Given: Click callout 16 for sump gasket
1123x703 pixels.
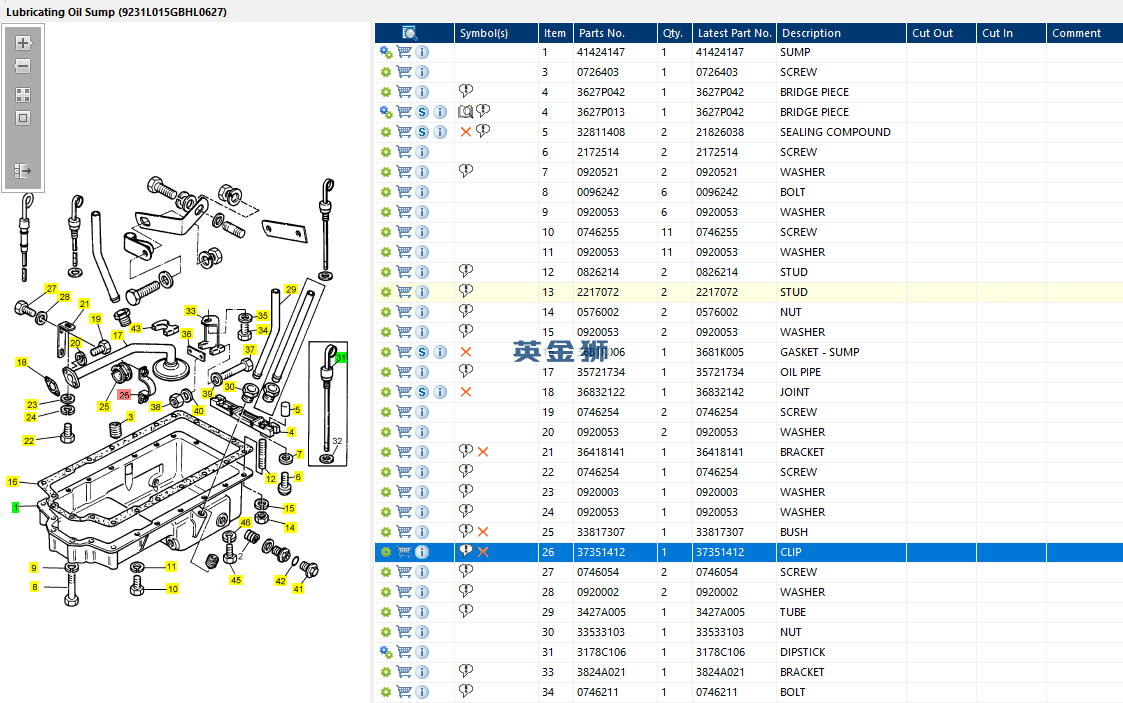Looking at the screenshot, I should pos(12,482).
